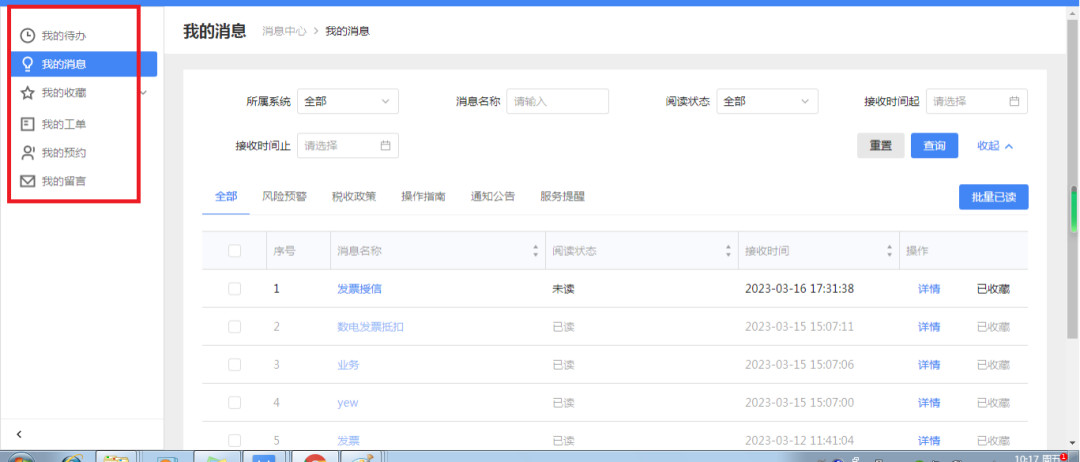Tick the select-all checkbox in table header
The height and width of the screenshot is (462, 1080).
click(234, 251)
